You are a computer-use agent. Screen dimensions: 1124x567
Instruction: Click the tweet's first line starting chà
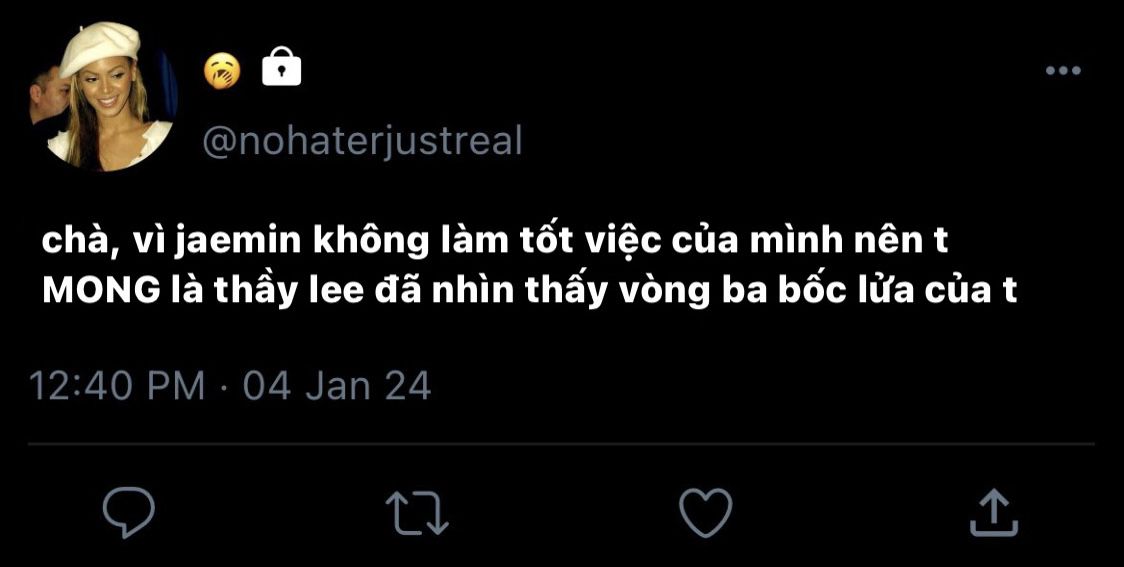coord(495,242)
